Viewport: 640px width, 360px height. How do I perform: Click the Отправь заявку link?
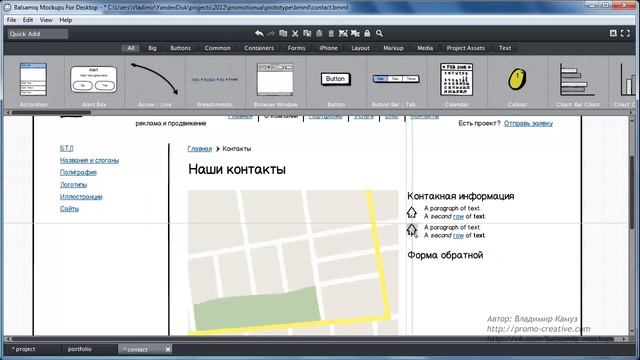pos(528,123)
